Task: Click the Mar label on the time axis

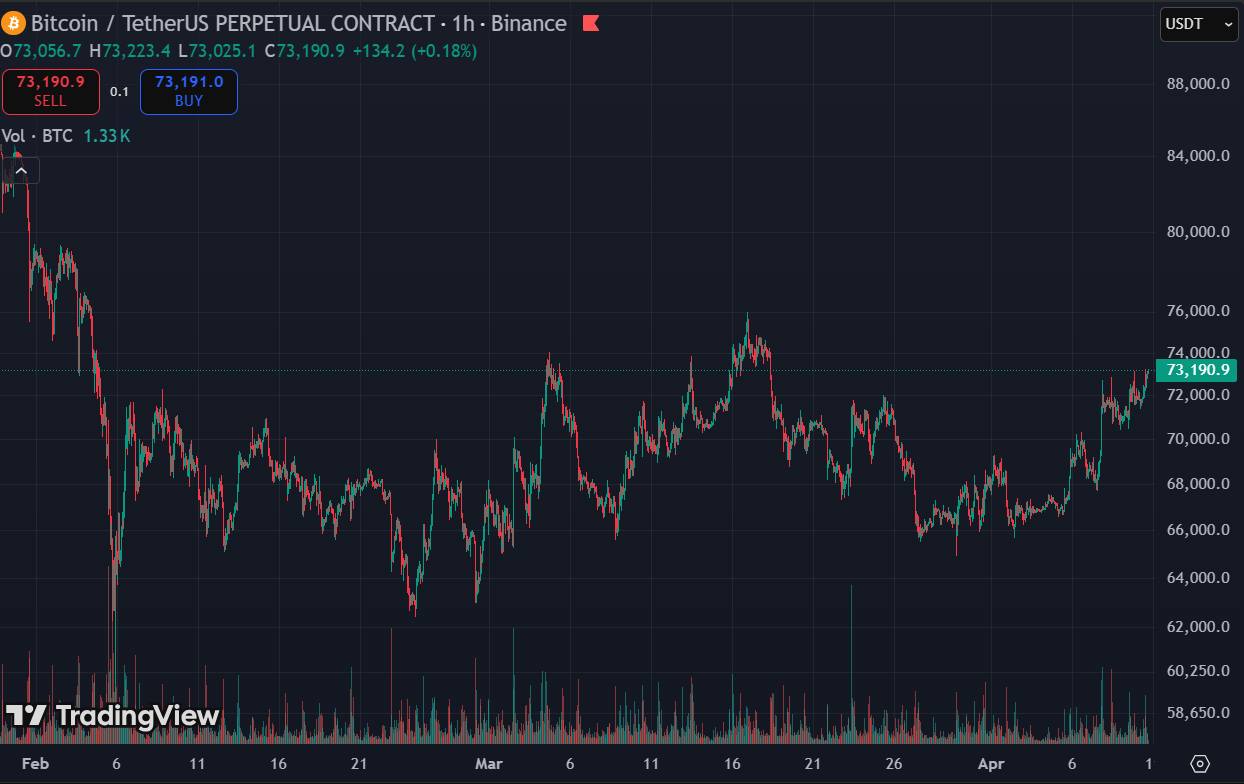Action: pos(489,763)
